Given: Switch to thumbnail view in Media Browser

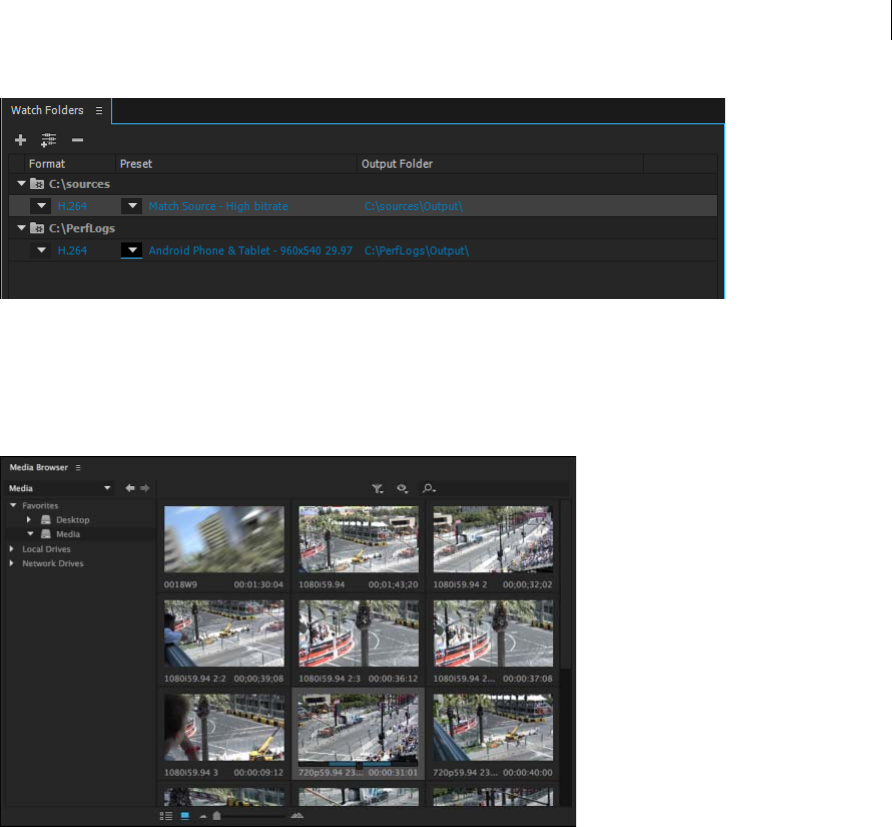Looking at the screenshot, I should click(x=184, y=816).
